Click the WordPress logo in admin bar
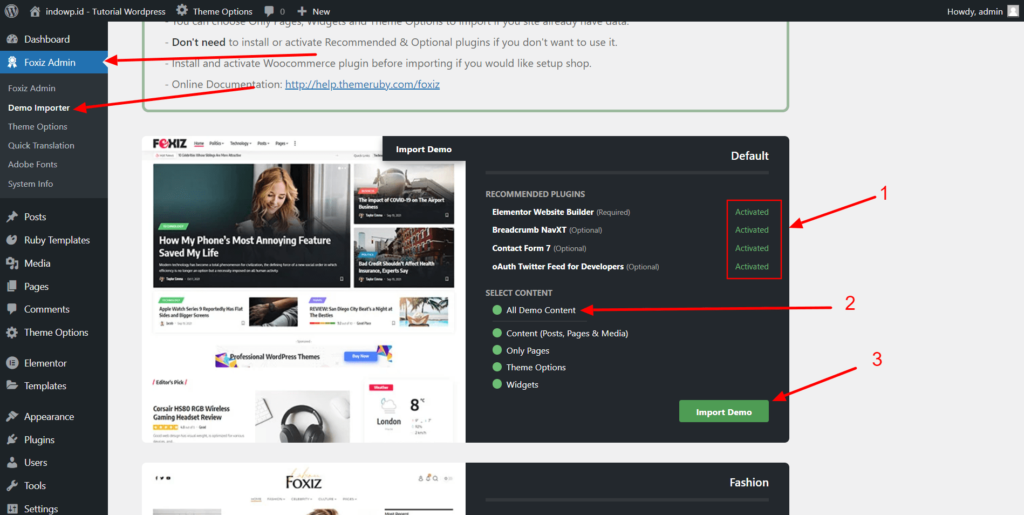The image size is (1024, 515). click(11, 11)
